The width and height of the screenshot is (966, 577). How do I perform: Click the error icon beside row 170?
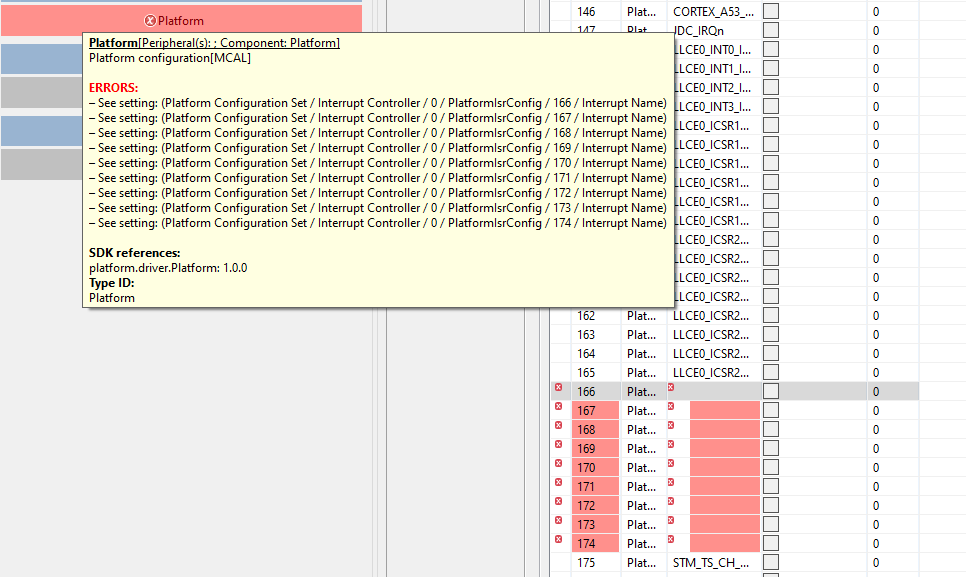click(x=558, y=467)
